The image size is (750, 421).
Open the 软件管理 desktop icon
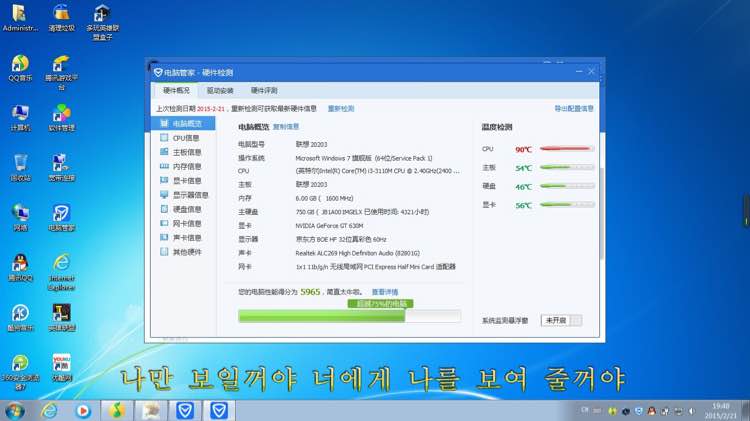[61, 118]
